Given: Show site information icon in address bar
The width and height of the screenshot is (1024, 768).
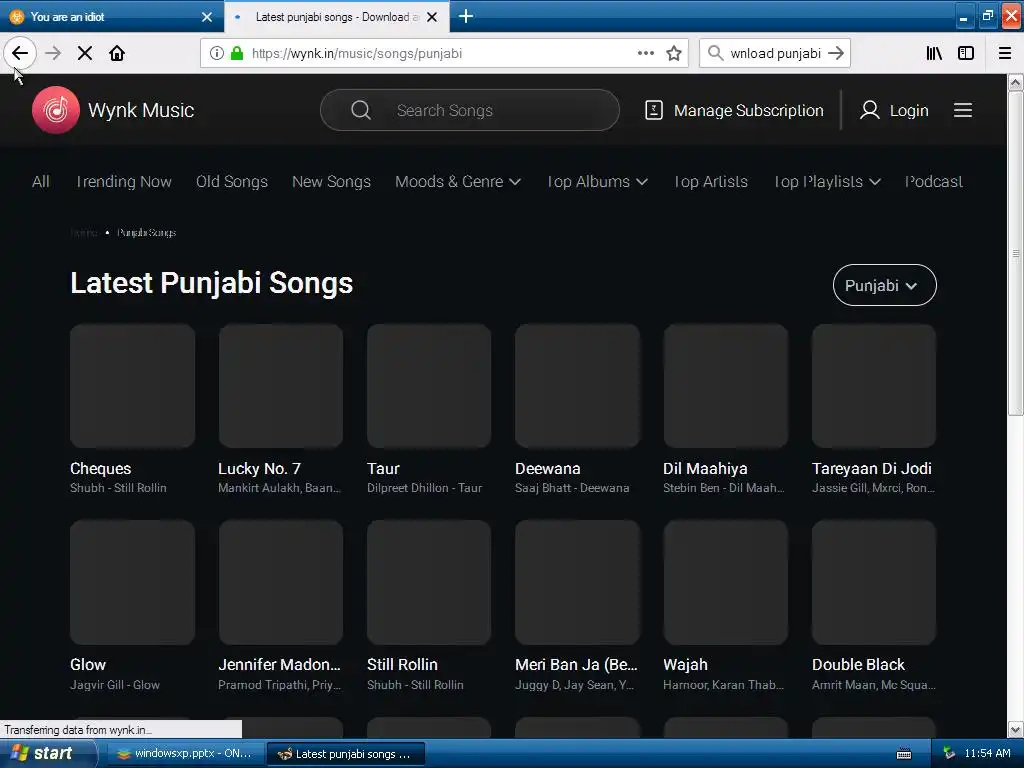Looking at the screenshot, I should (x=217, y=53).
